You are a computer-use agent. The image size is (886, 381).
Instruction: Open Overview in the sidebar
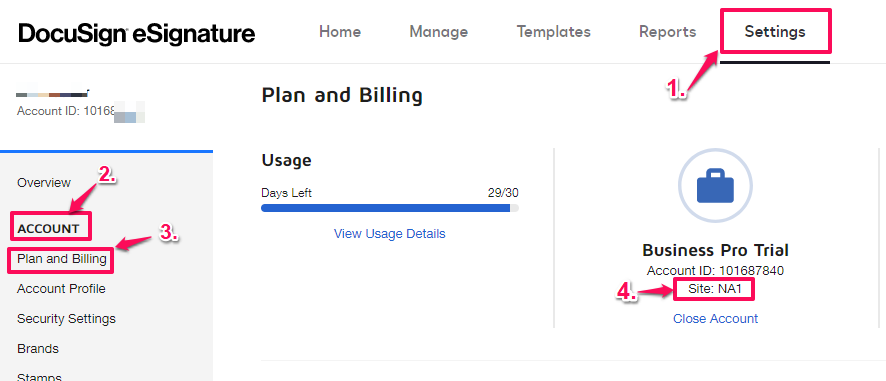[44, 183]
